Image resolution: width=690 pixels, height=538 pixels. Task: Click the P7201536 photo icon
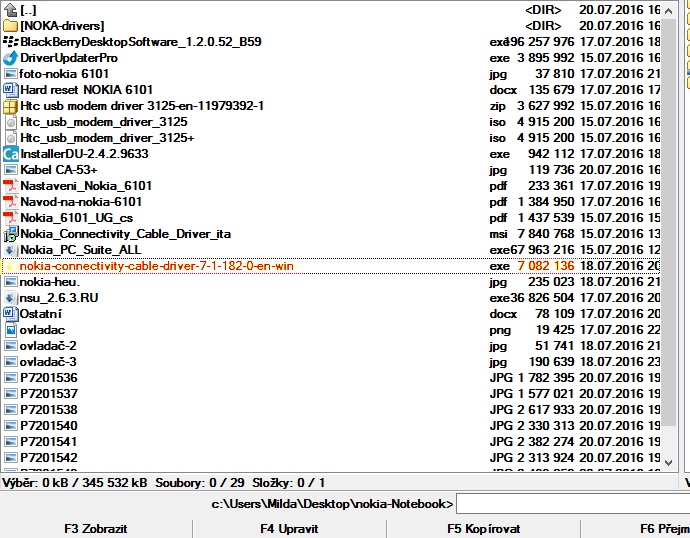coord(10,378)
